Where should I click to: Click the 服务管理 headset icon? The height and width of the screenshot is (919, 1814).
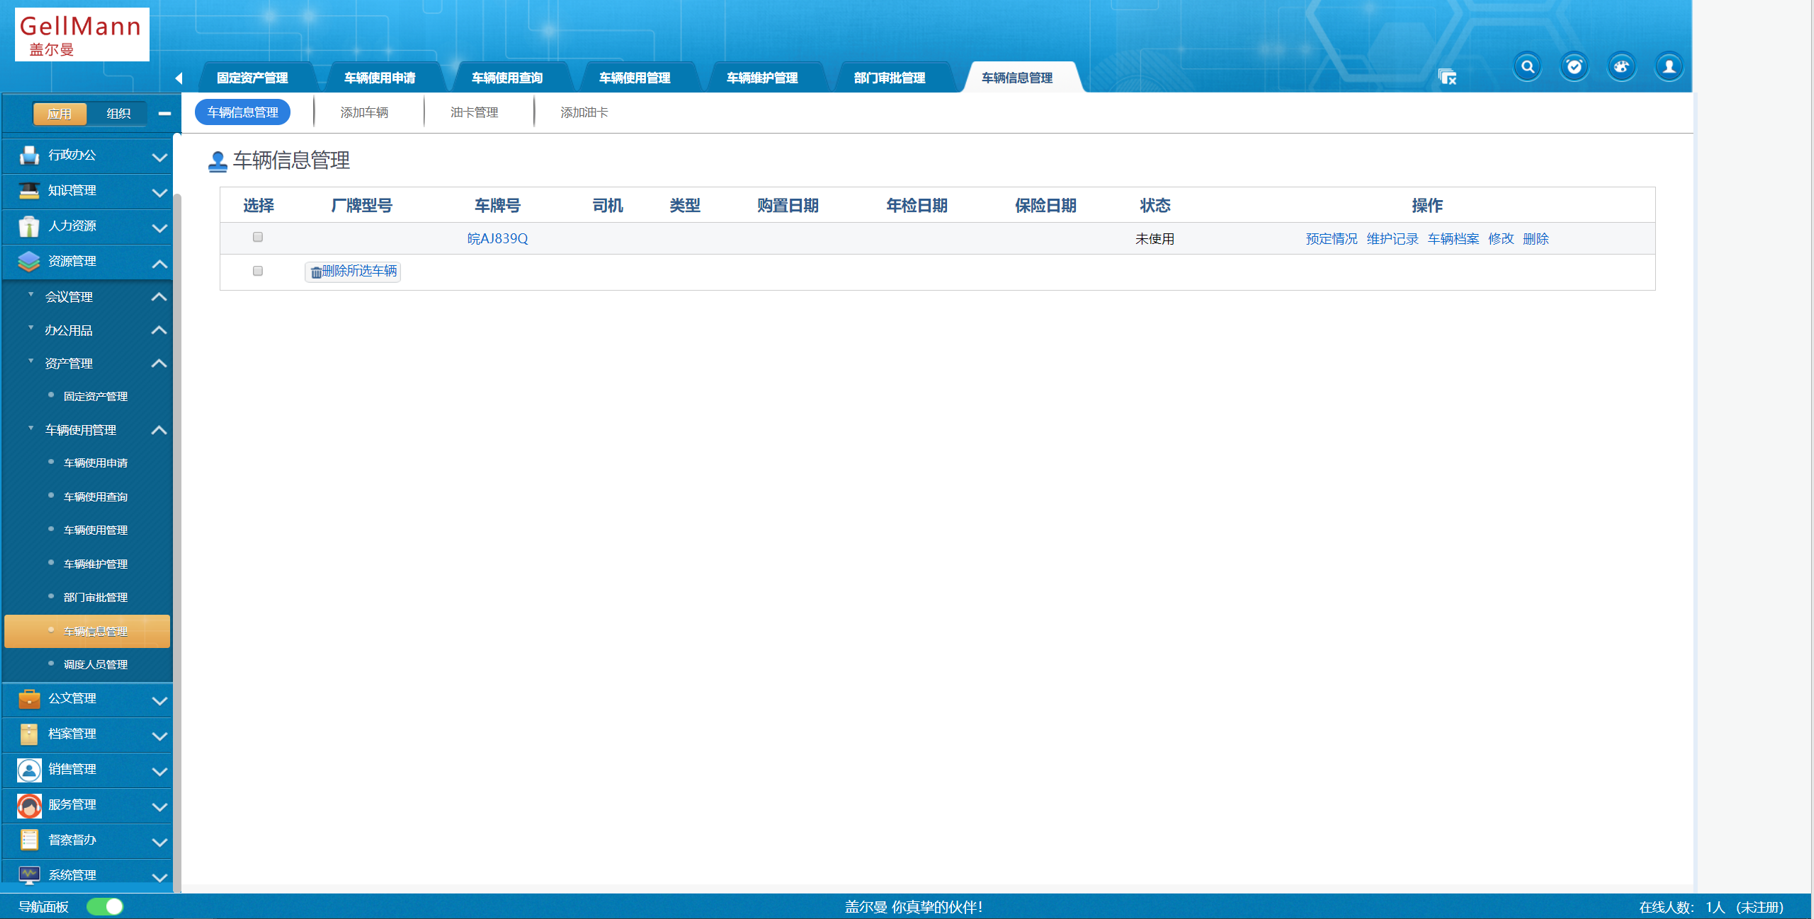[x=29, y=805]
